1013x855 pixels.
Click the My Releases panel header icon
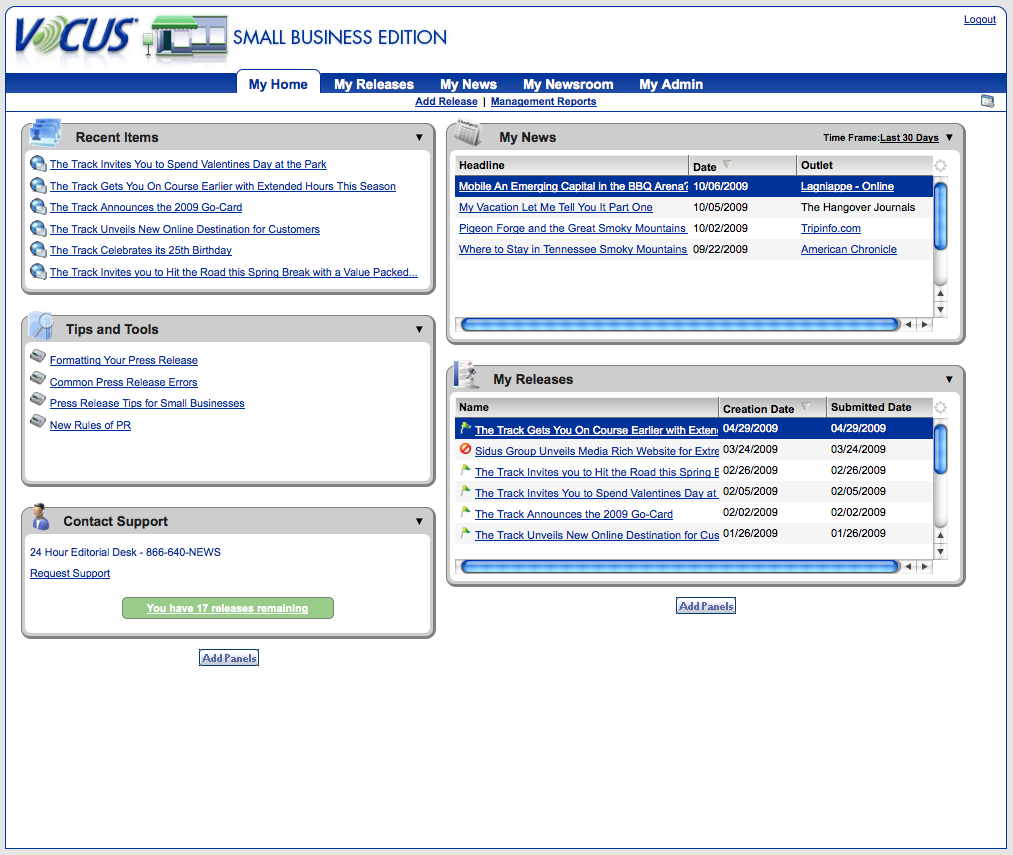tap(466, 375)
